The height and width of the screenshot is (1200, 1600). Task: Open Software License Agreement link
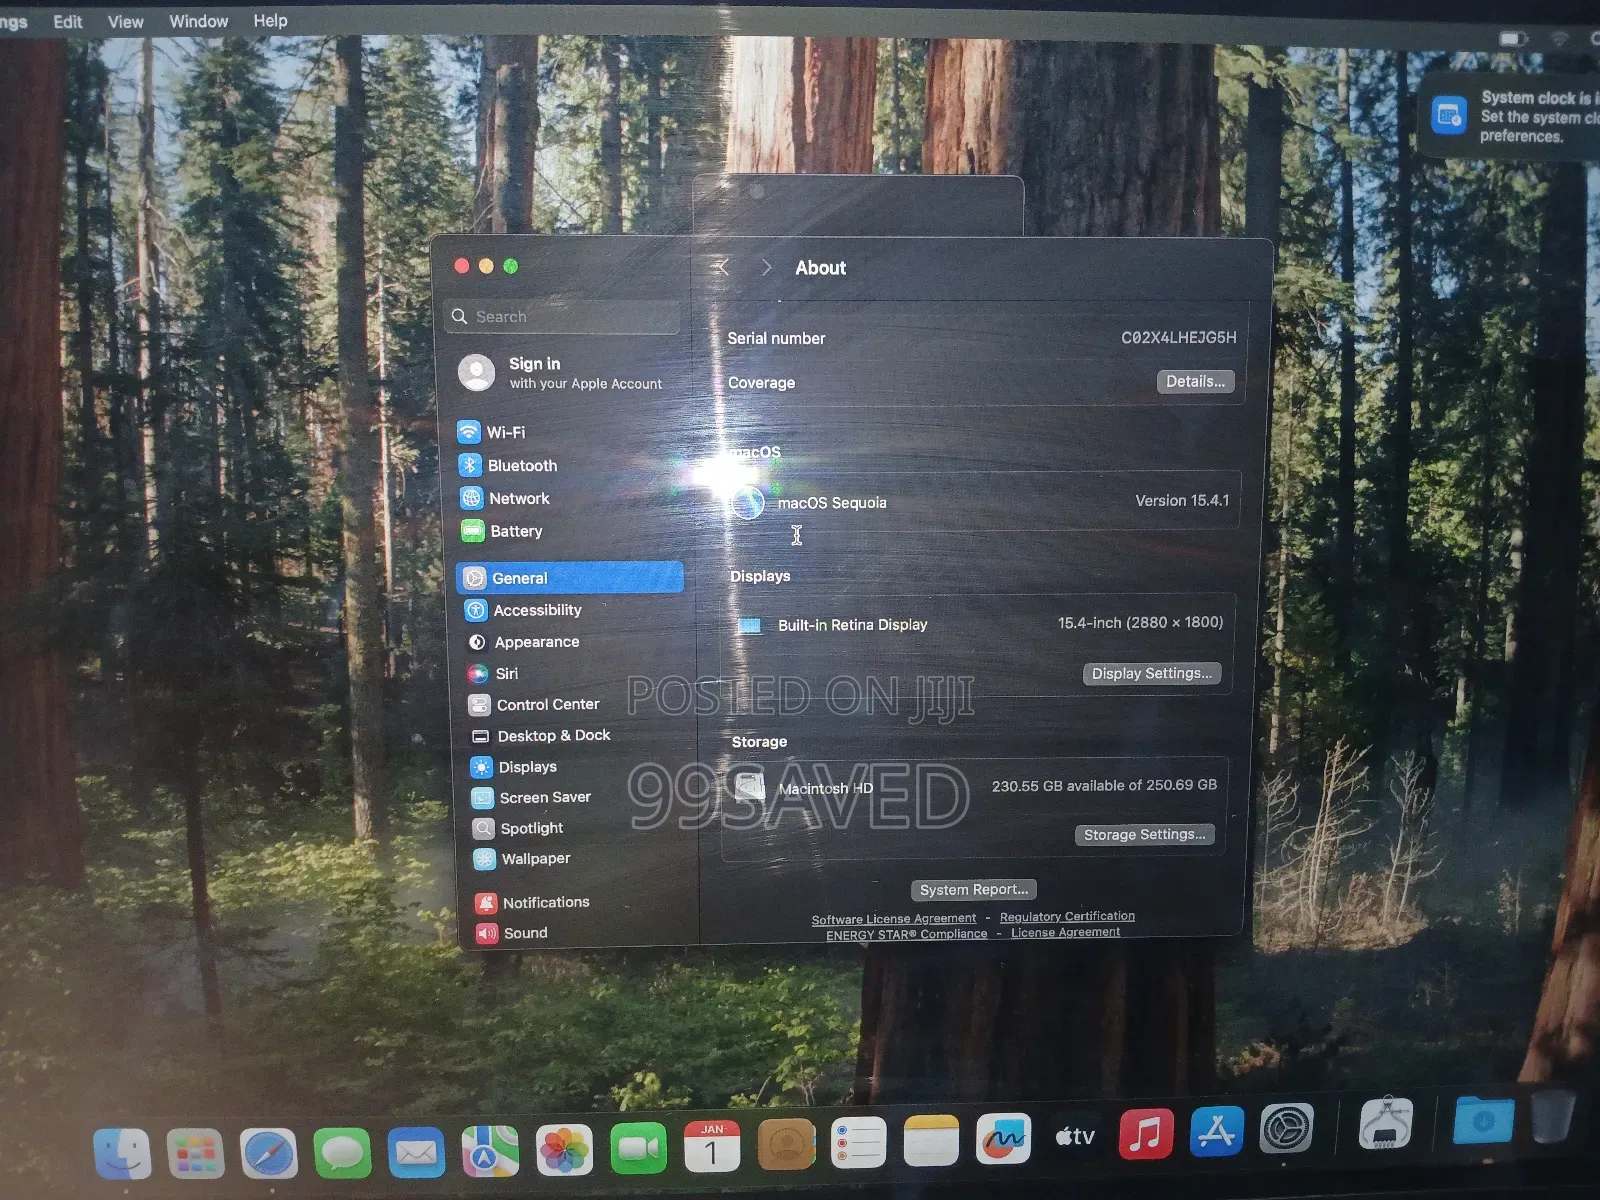click(x=894, y=919)
